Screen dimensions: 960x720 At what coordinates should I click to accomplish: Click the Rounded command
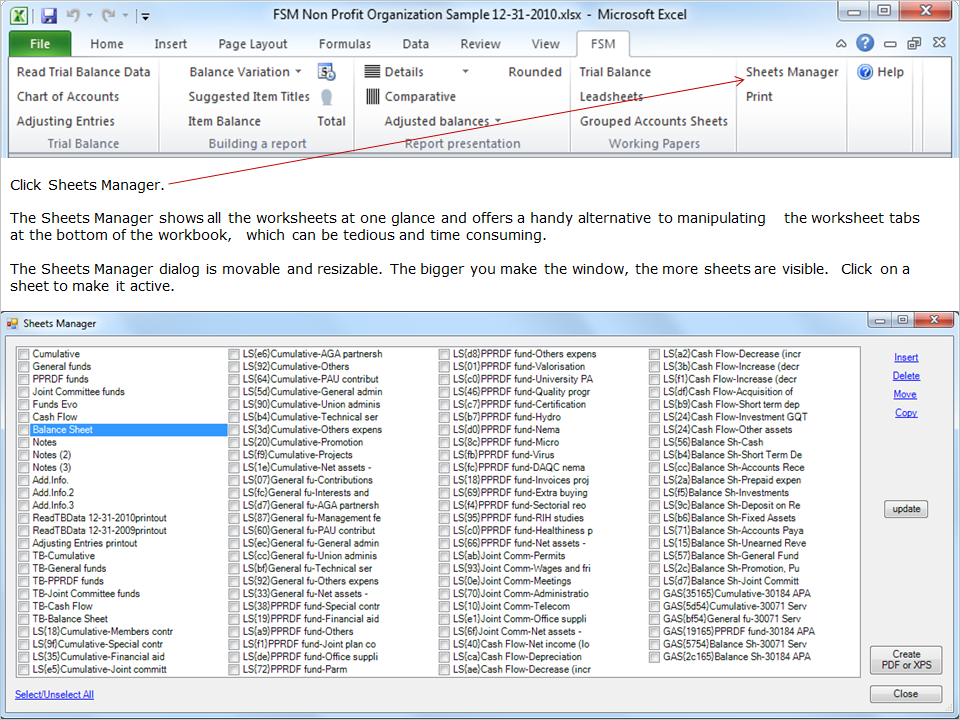point(534,72)
